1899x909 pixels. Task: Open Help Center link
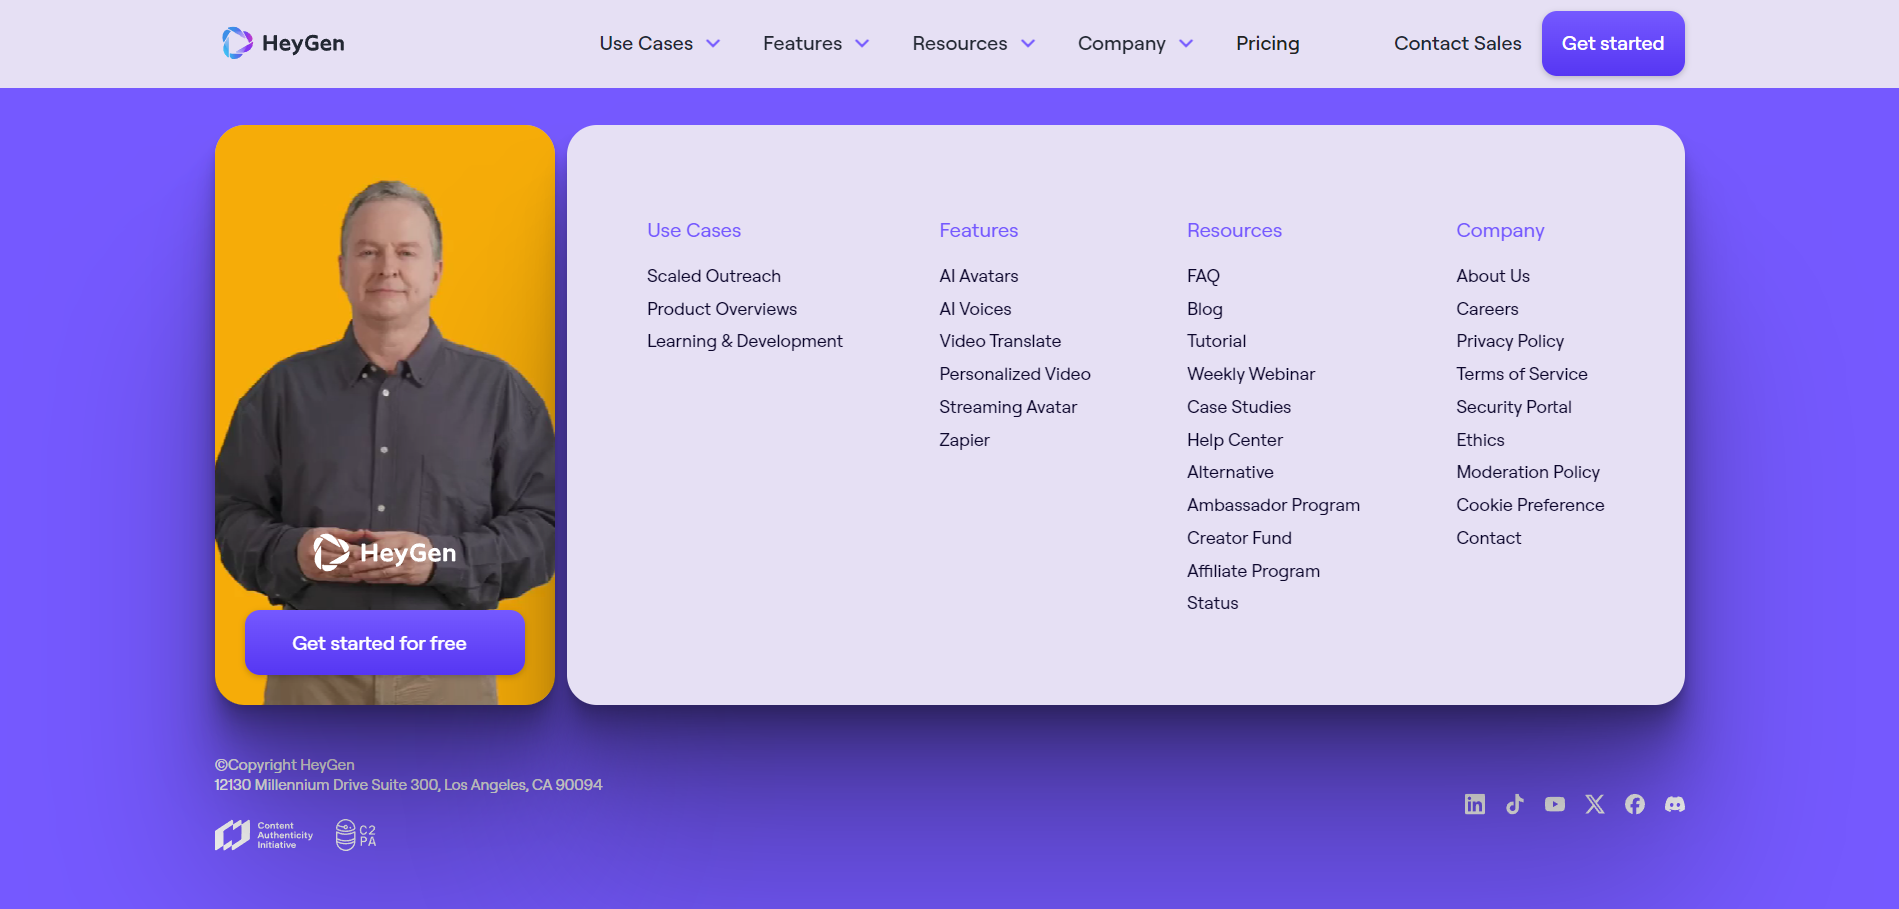pos(1235,440)
